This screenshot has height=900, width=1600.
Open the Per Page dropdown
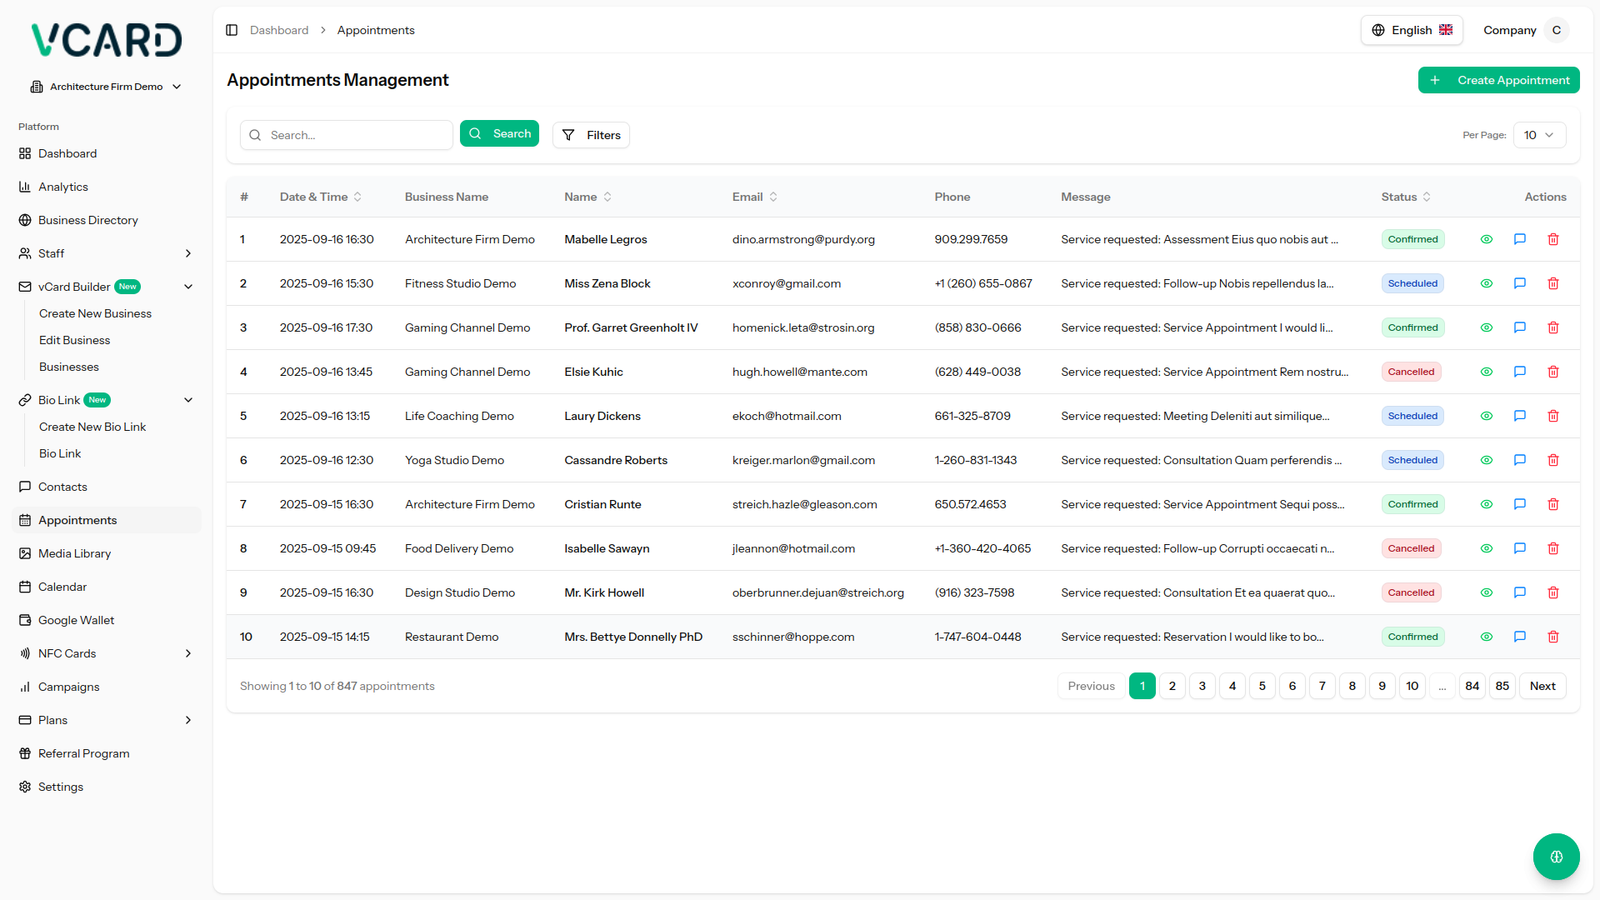tap(1538, 135)
